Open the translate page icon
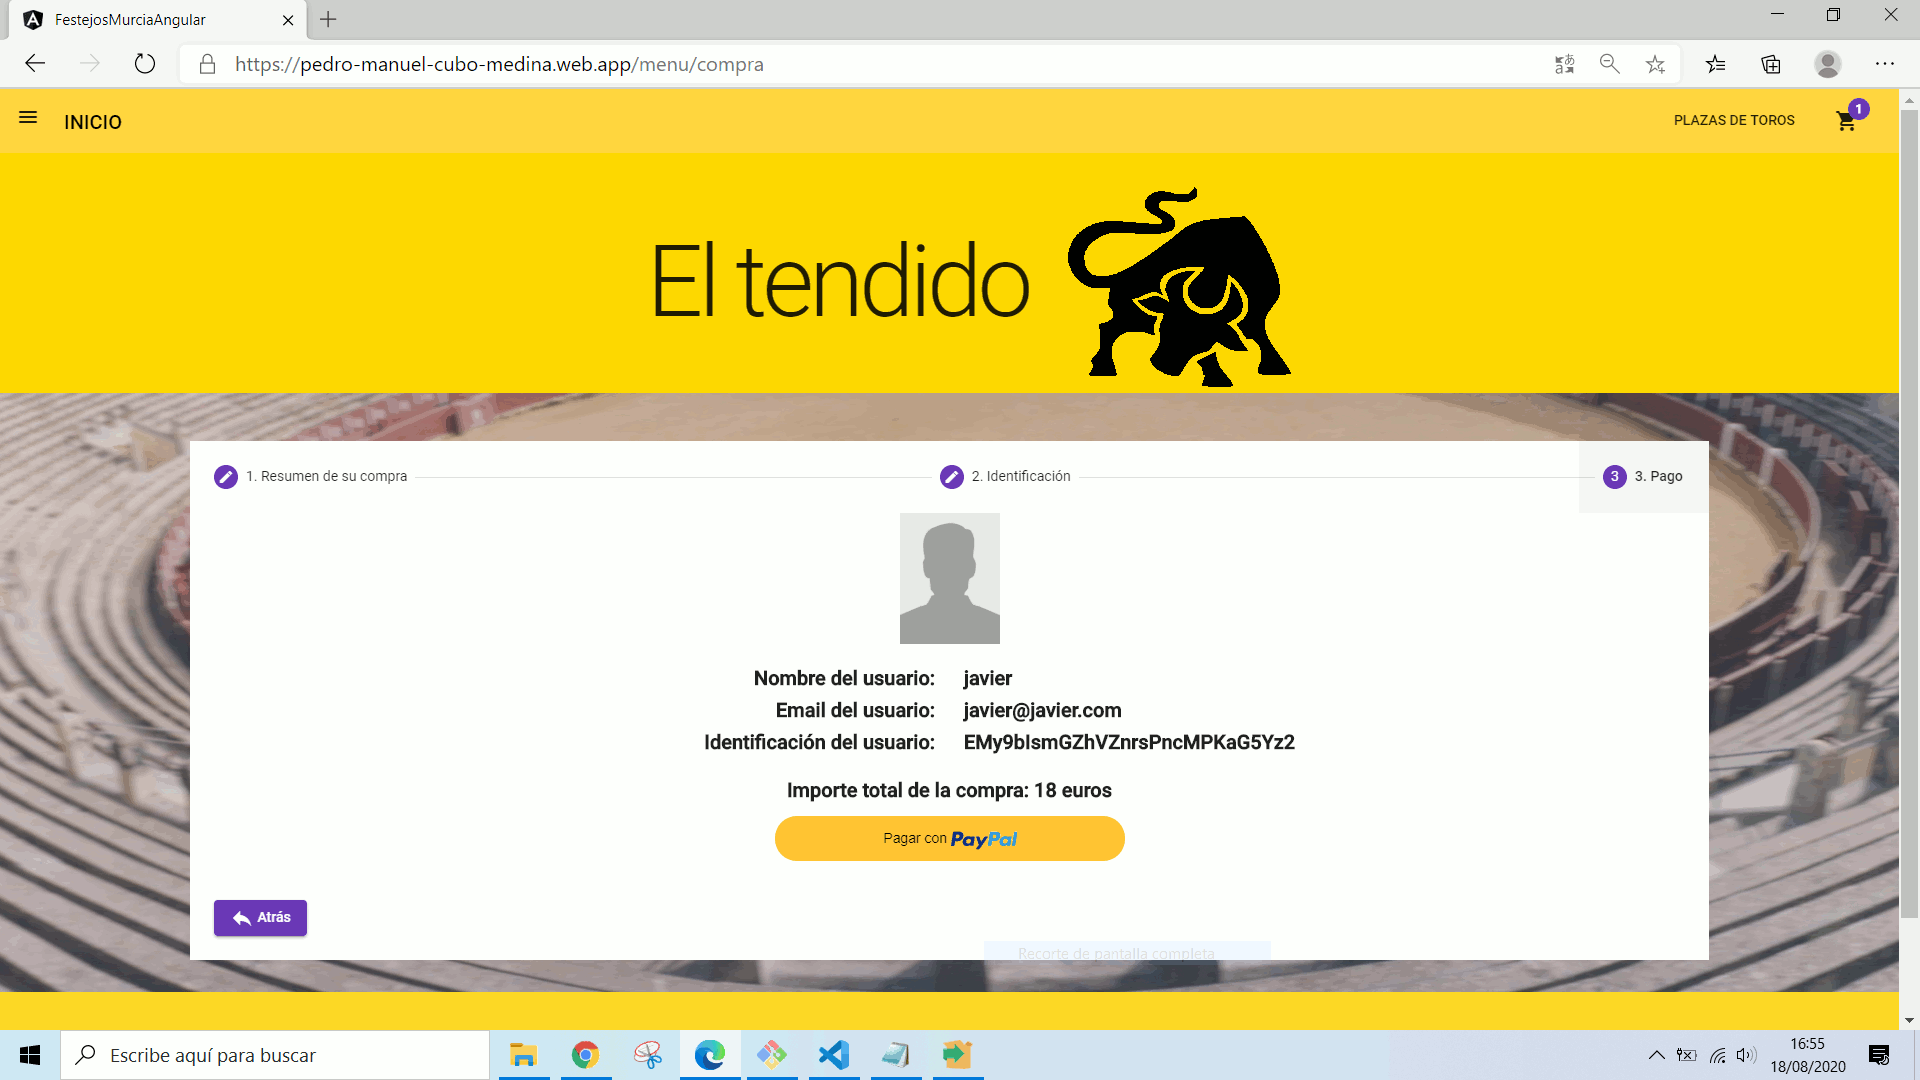This screenshot has height=1080, width=1920. (x=1564, y=64)
